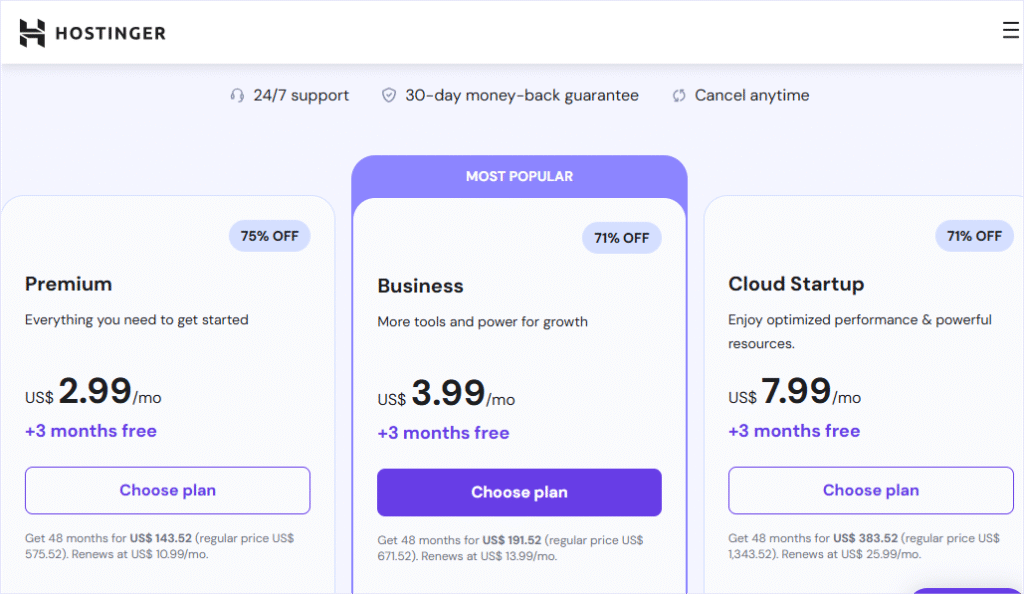Click the 75% OFF badge on Premium plan
This screenshot has height=594, width=1024.
pyautogui.click(x=269, y=236)
